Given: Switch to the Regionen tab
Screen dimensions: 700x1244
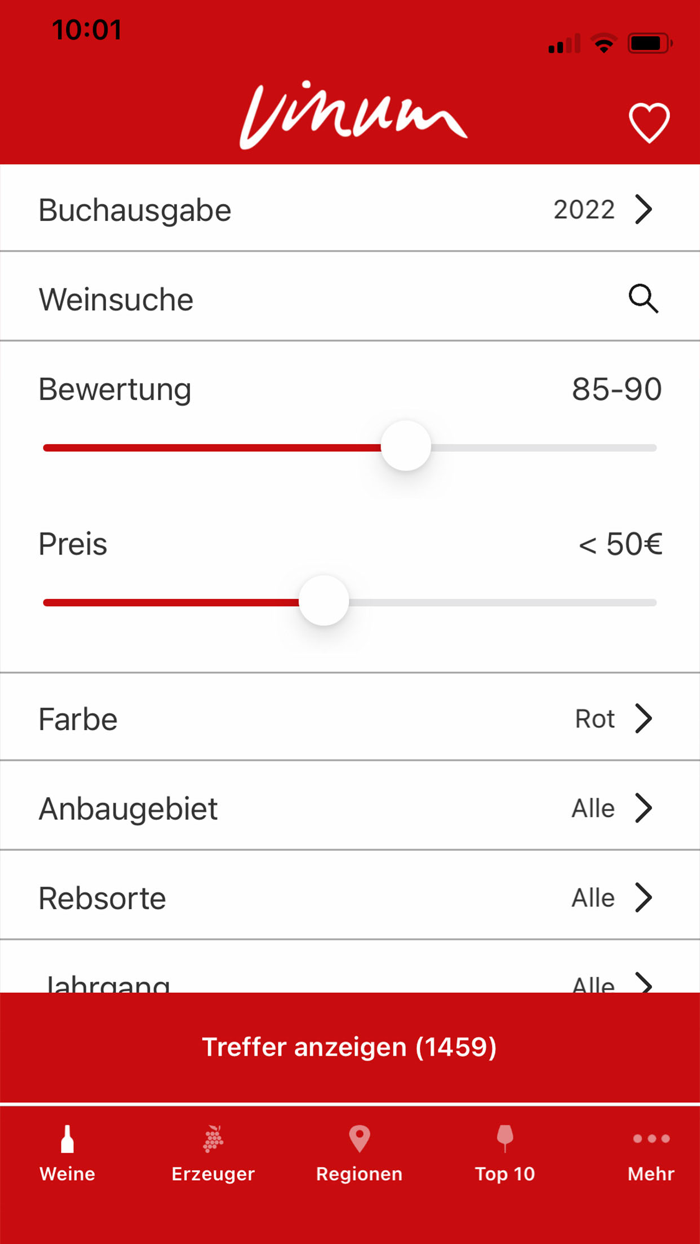Looking at the screenshot, I should point(358,1155).
